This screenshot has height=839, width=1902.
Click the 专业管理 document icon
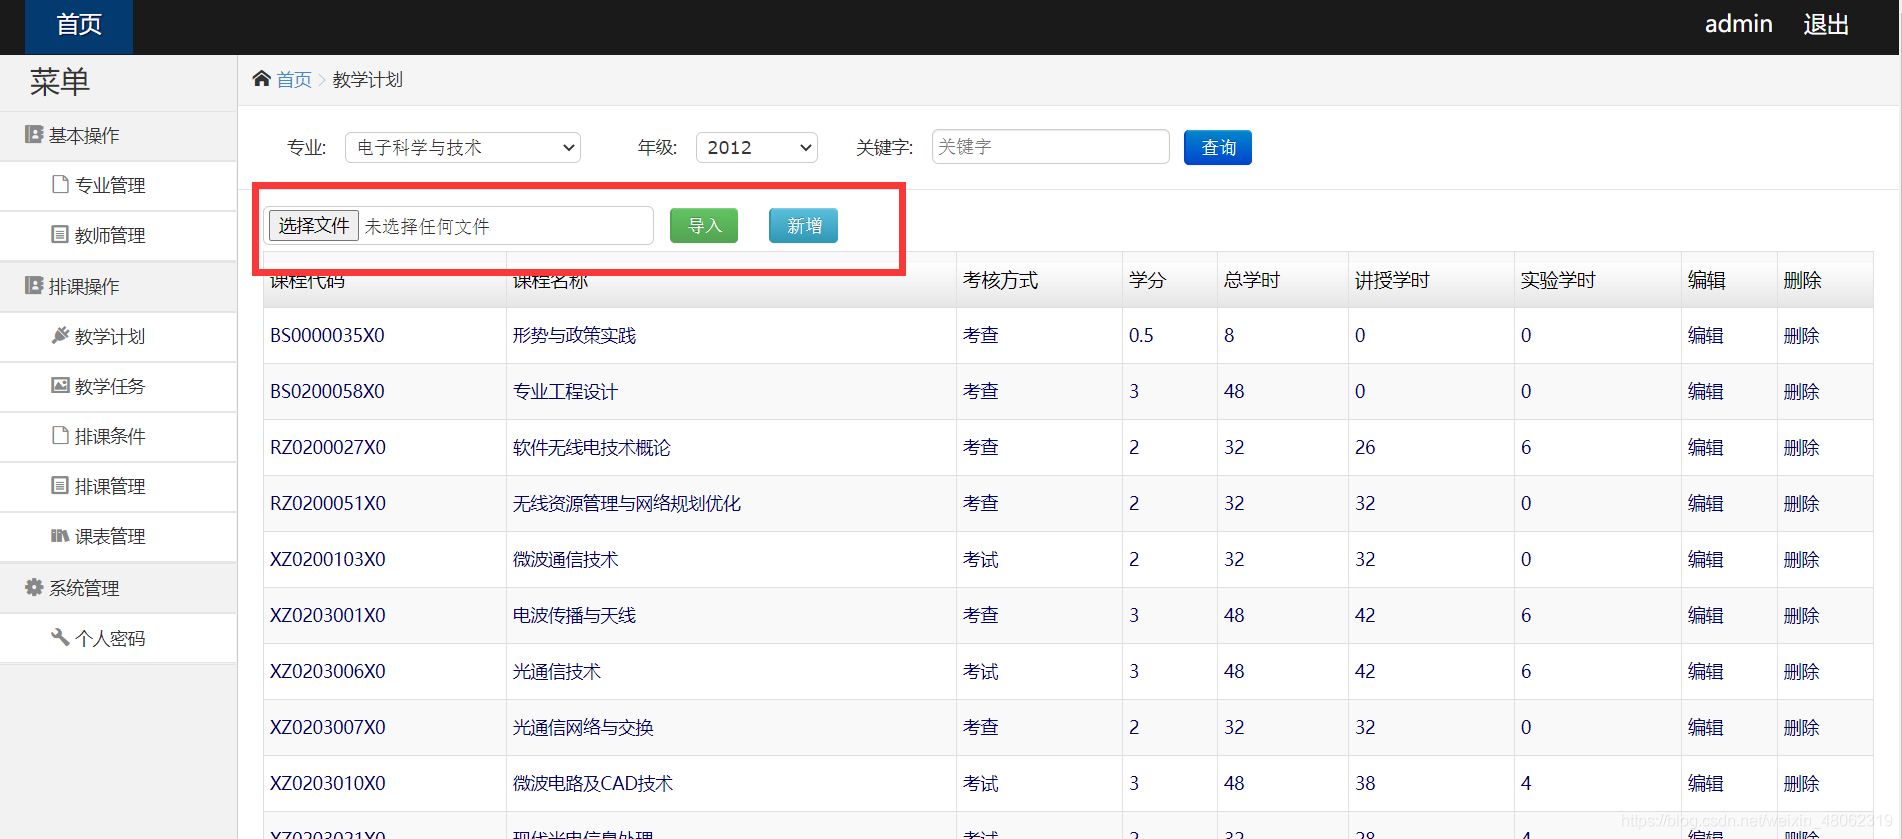point(60,184)
